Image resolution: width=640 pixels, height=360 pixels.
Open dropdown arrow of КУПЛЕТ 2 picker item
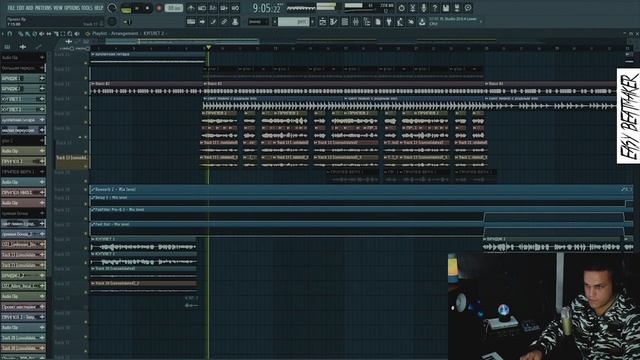click(42, 109)
